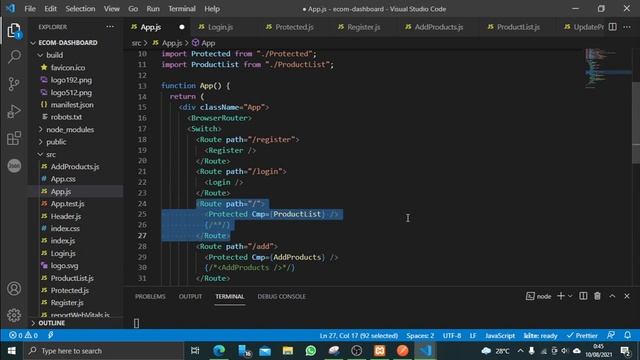Open the Help menu
This screenshot has width=640, height=360.
point(212,9)
